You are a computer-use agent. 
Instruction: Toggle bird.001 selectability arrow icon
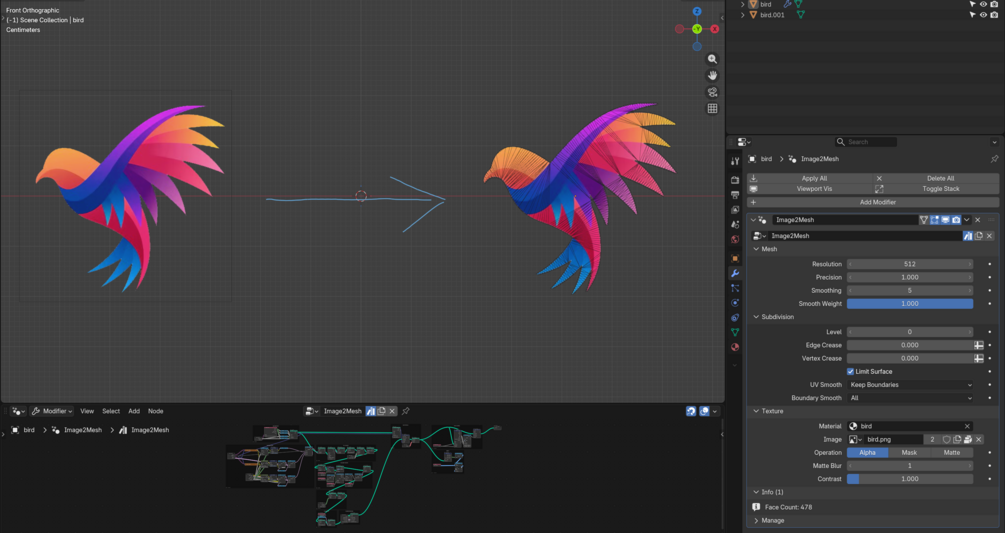click(972, 15)
